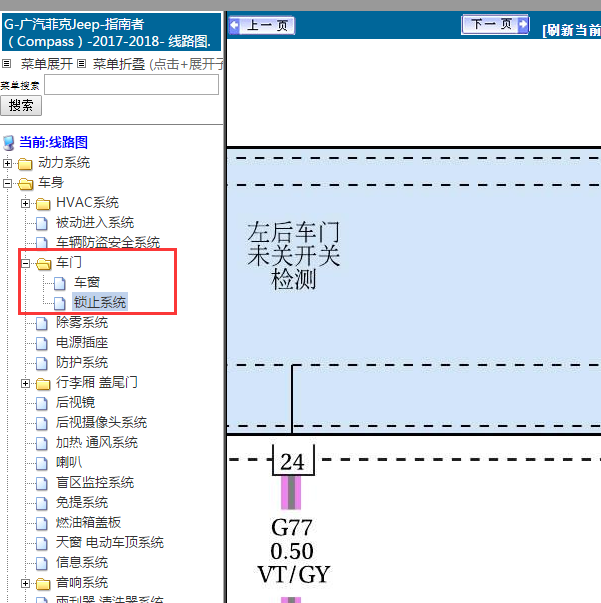Viewport: 601px width, 603px height.
Task: Click page icon beside 电源插座
Action: [42, 343]
